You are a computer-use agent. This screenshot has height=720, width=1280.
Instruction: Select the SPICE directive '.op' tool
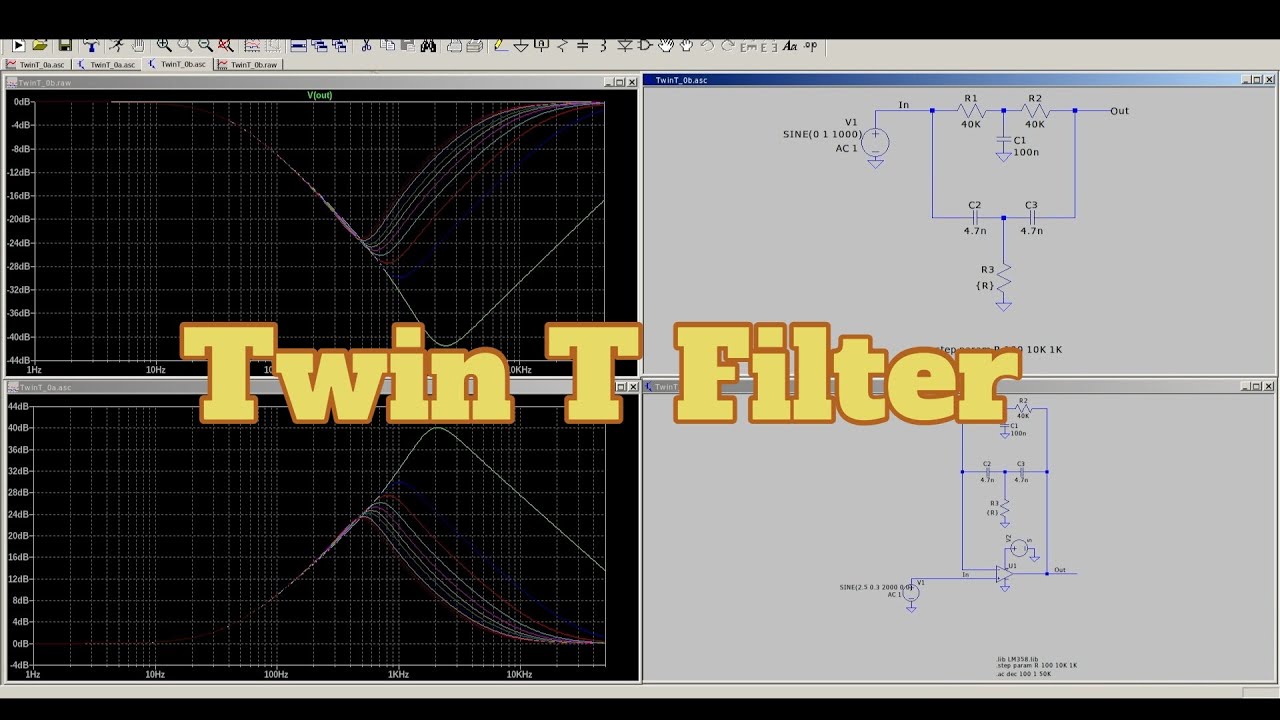[810, 46]
